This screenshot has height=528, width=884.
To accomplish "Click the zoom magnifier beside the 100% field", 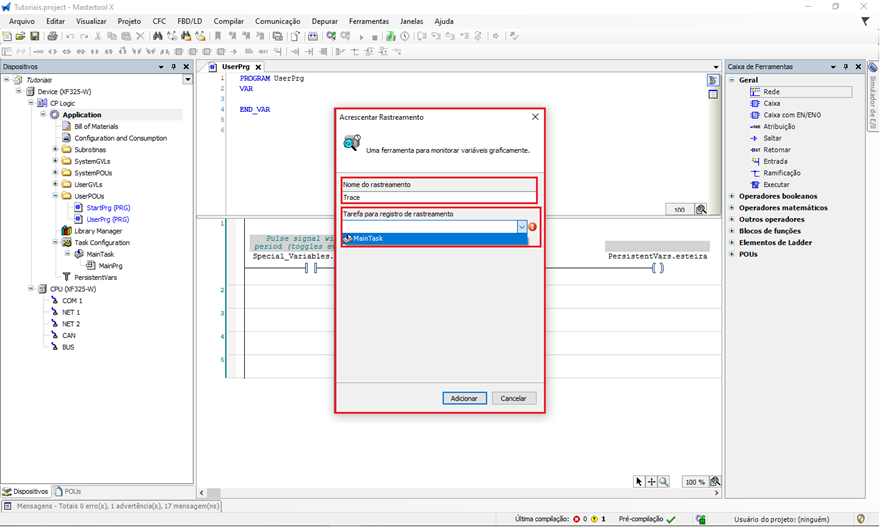I will pyautogui.click(x=715, y=482).
